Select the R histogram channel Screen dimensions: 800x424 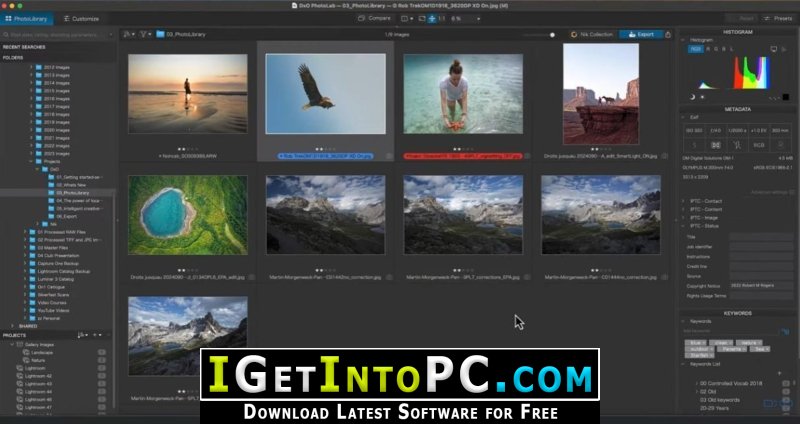coord(708,49)
